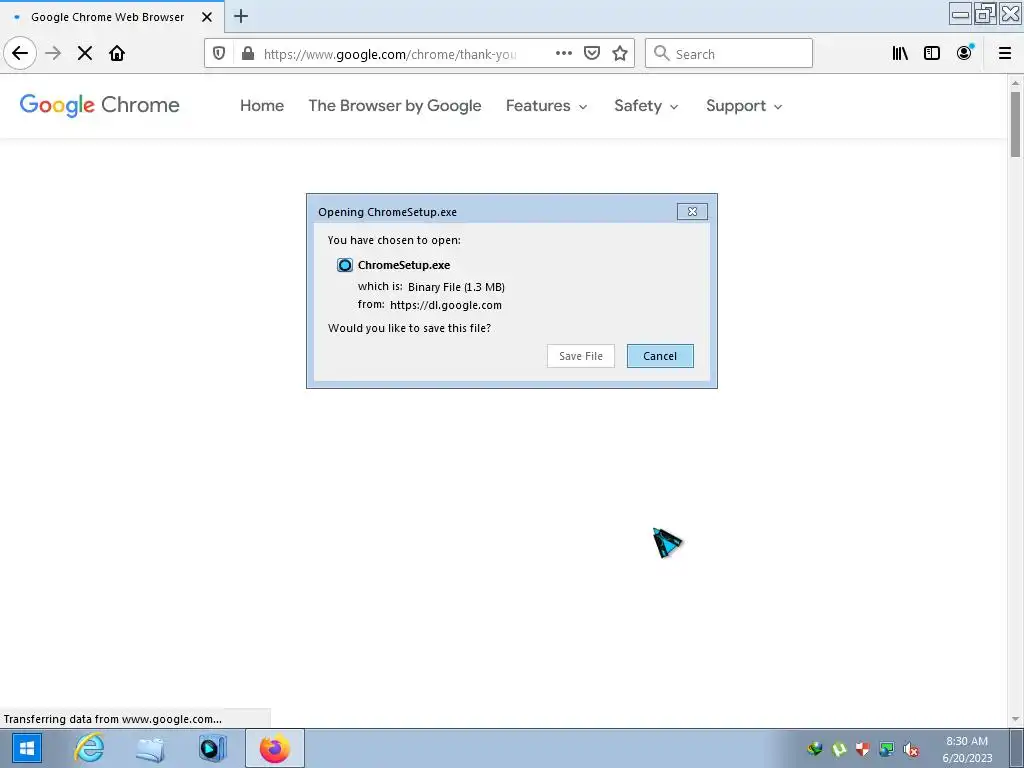Show site security padlock info
1024x768 pixels.
coord(248,54)
